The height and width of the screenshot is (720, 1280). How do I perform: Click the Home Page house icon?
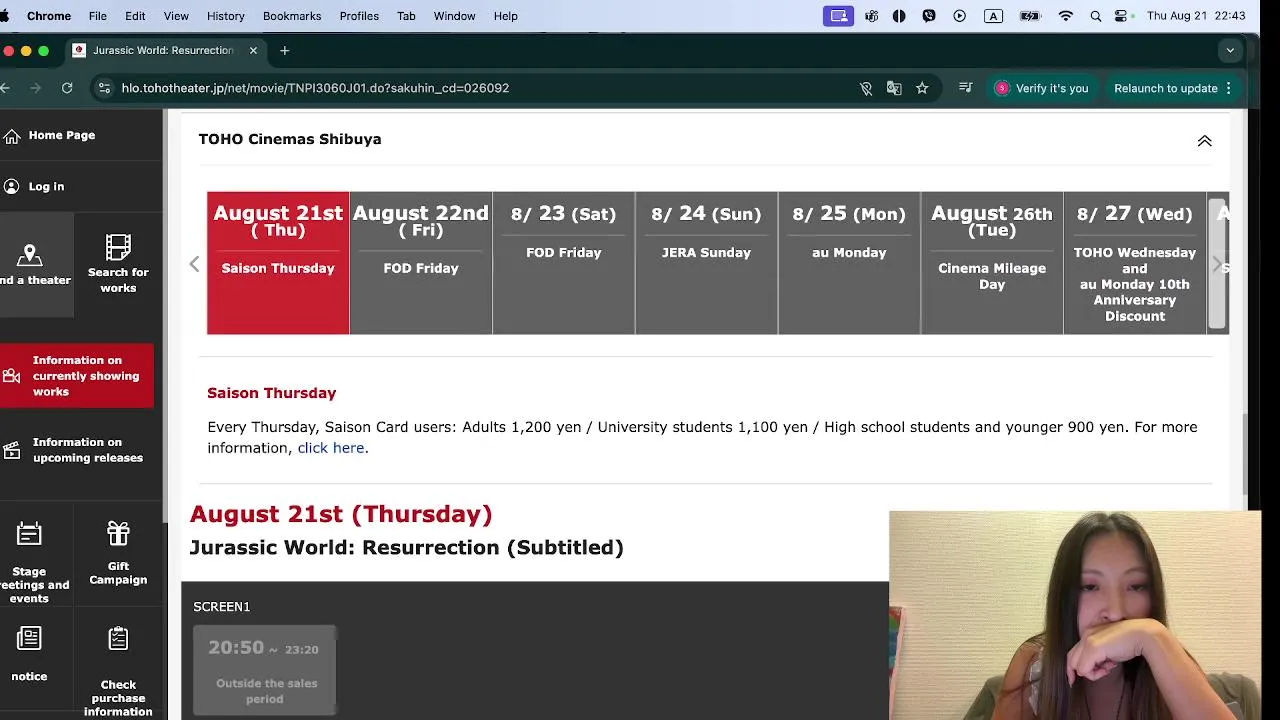pos(12,136)
